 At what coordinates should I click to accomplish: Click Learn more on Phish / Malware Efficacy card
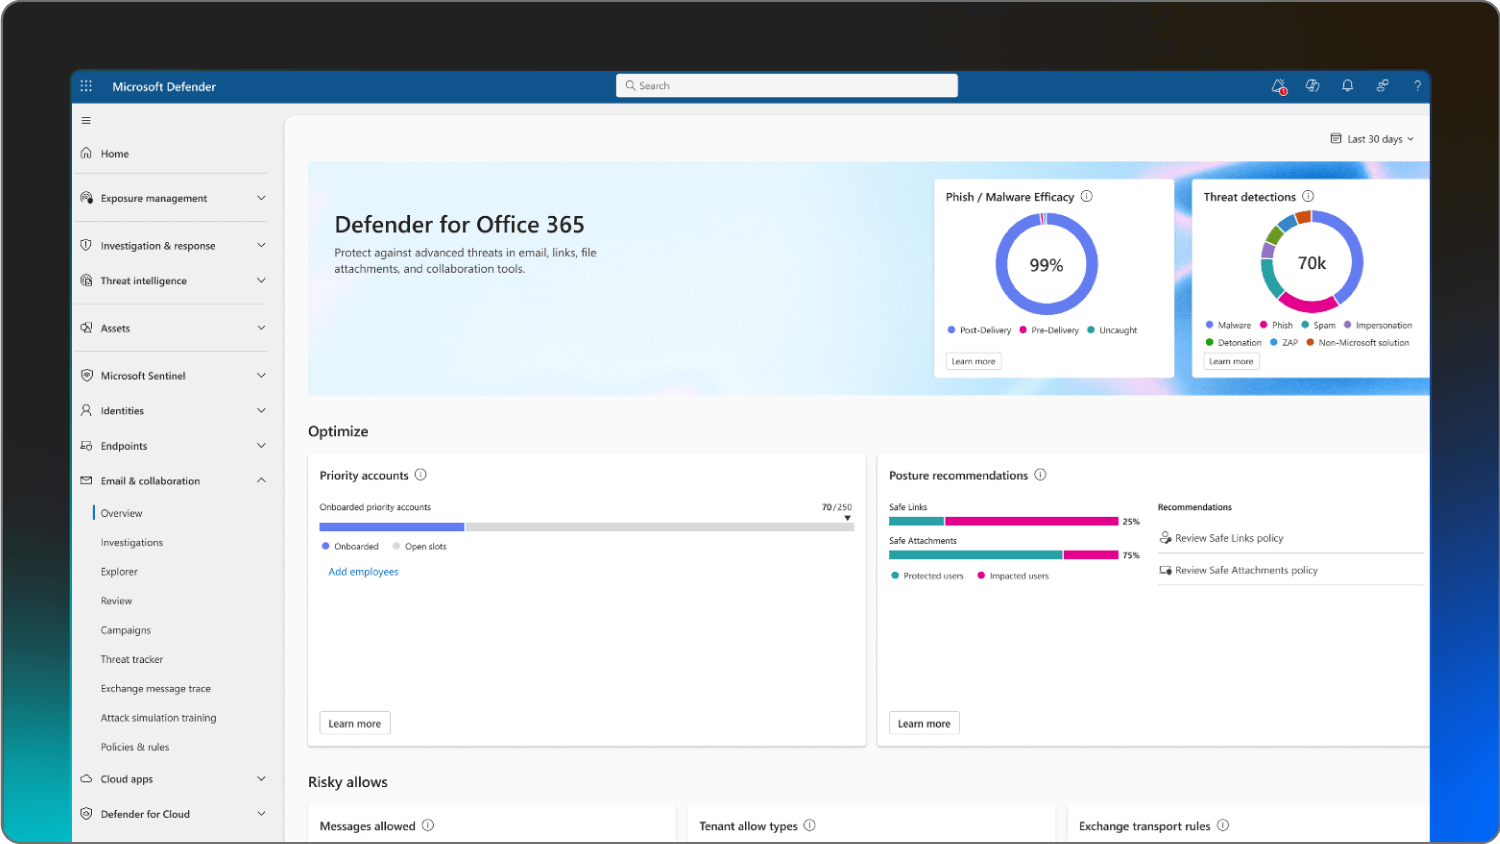click(973, 361)
